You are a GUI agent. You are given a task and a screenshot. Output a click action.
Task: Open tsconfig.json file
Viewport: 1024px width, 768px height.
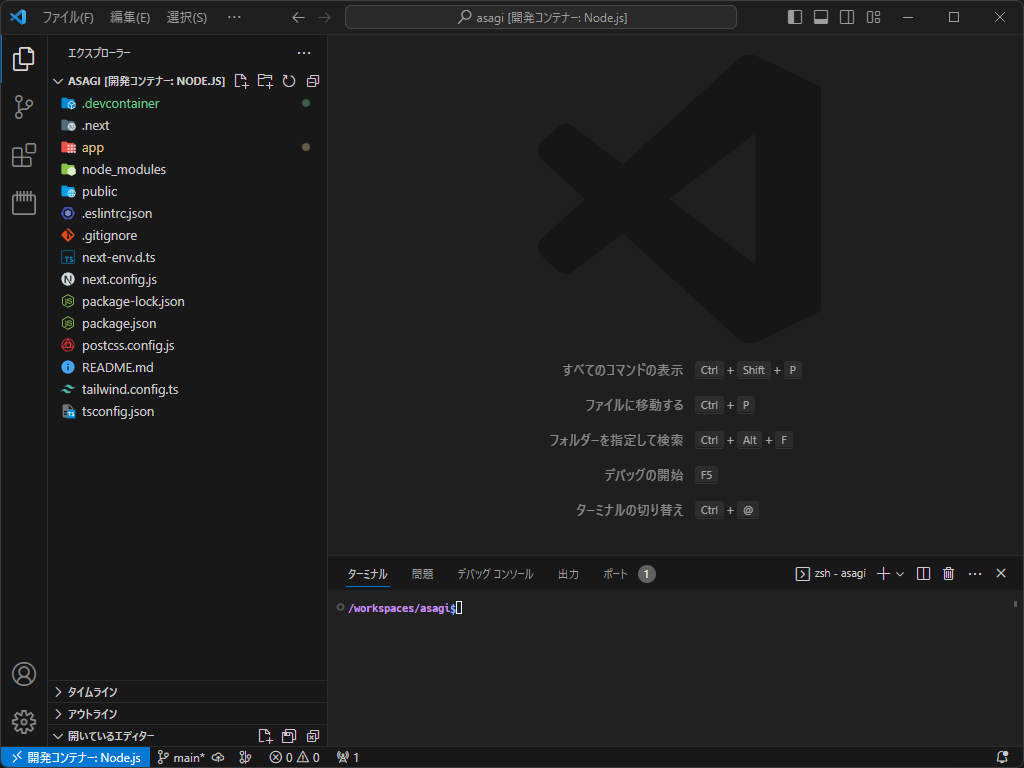[187, 411]
